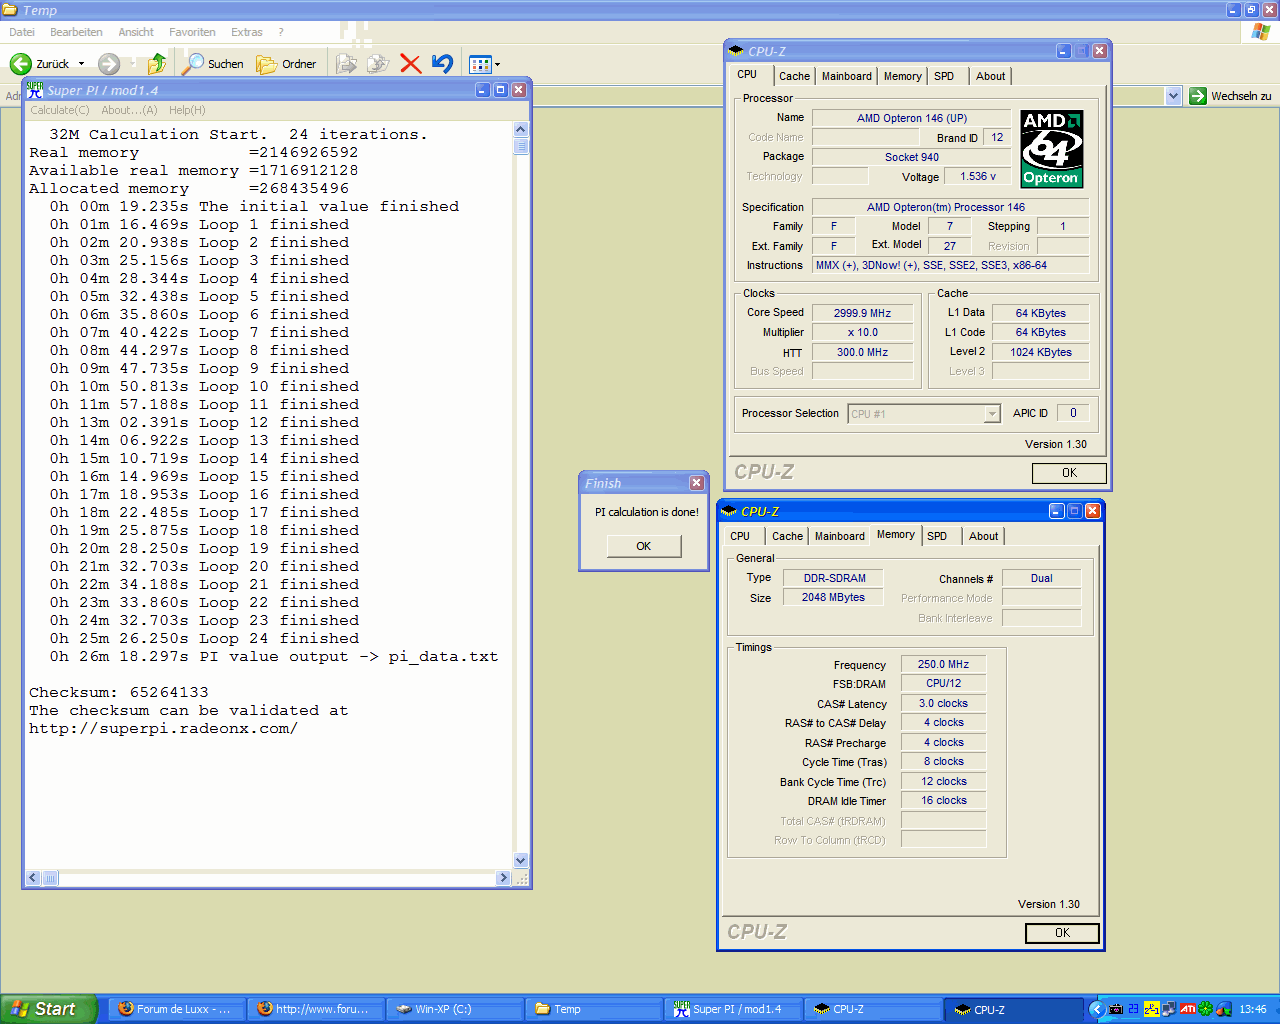Click the Super PI horizontal scroll left arrow
This screenshot has height=1024, width=1280.
click(x=33, y=878)
